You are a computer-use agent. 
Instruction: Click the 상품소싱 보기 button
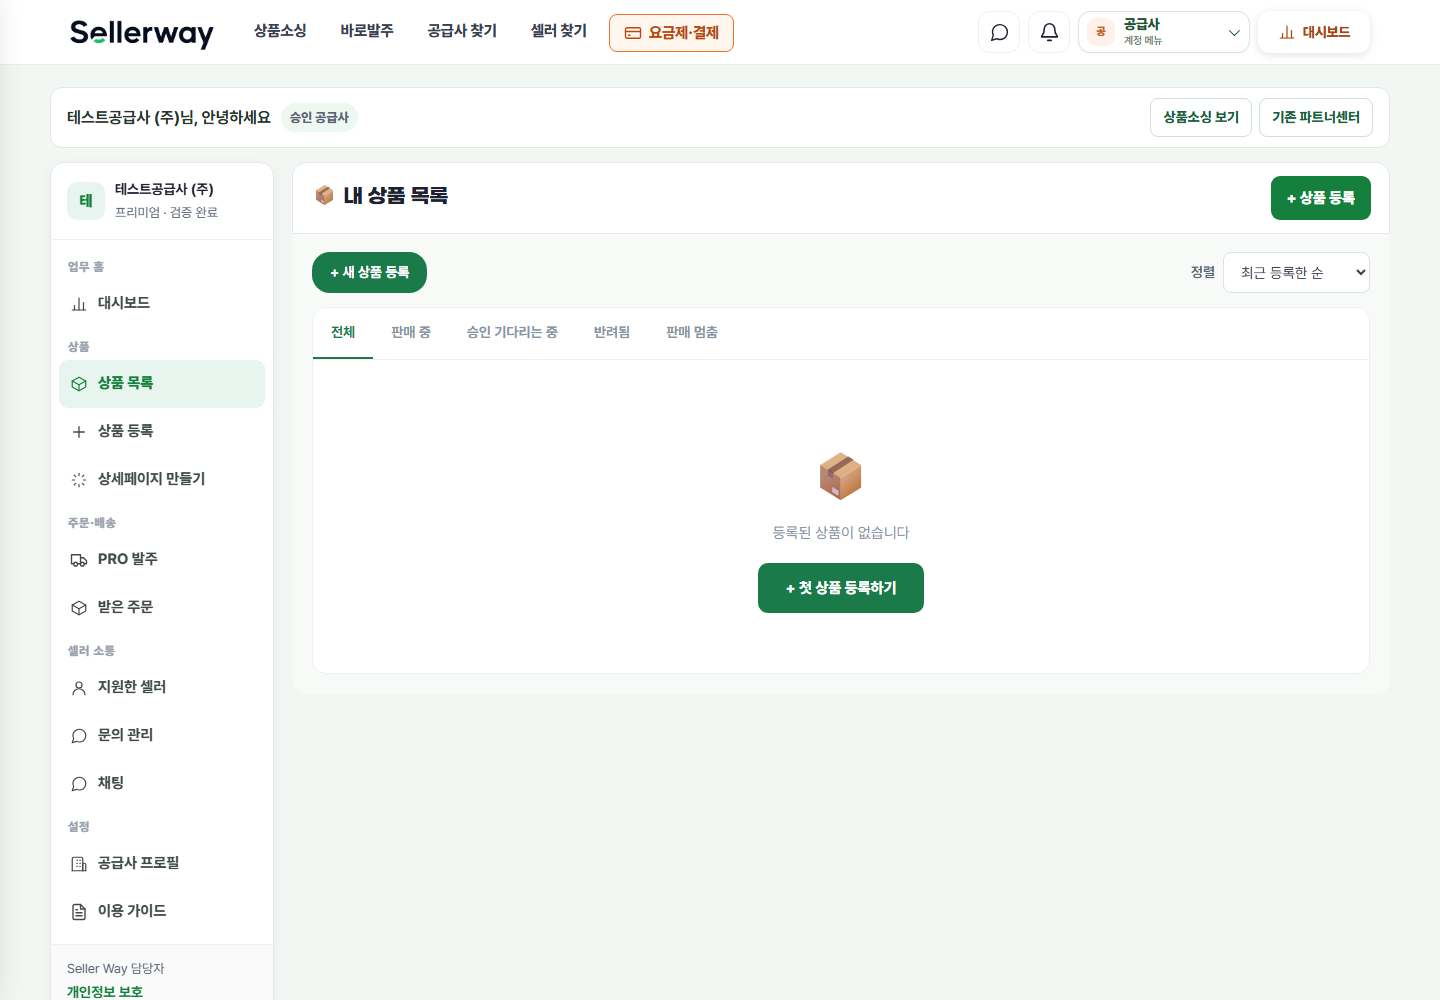(x=1201, y=117)
